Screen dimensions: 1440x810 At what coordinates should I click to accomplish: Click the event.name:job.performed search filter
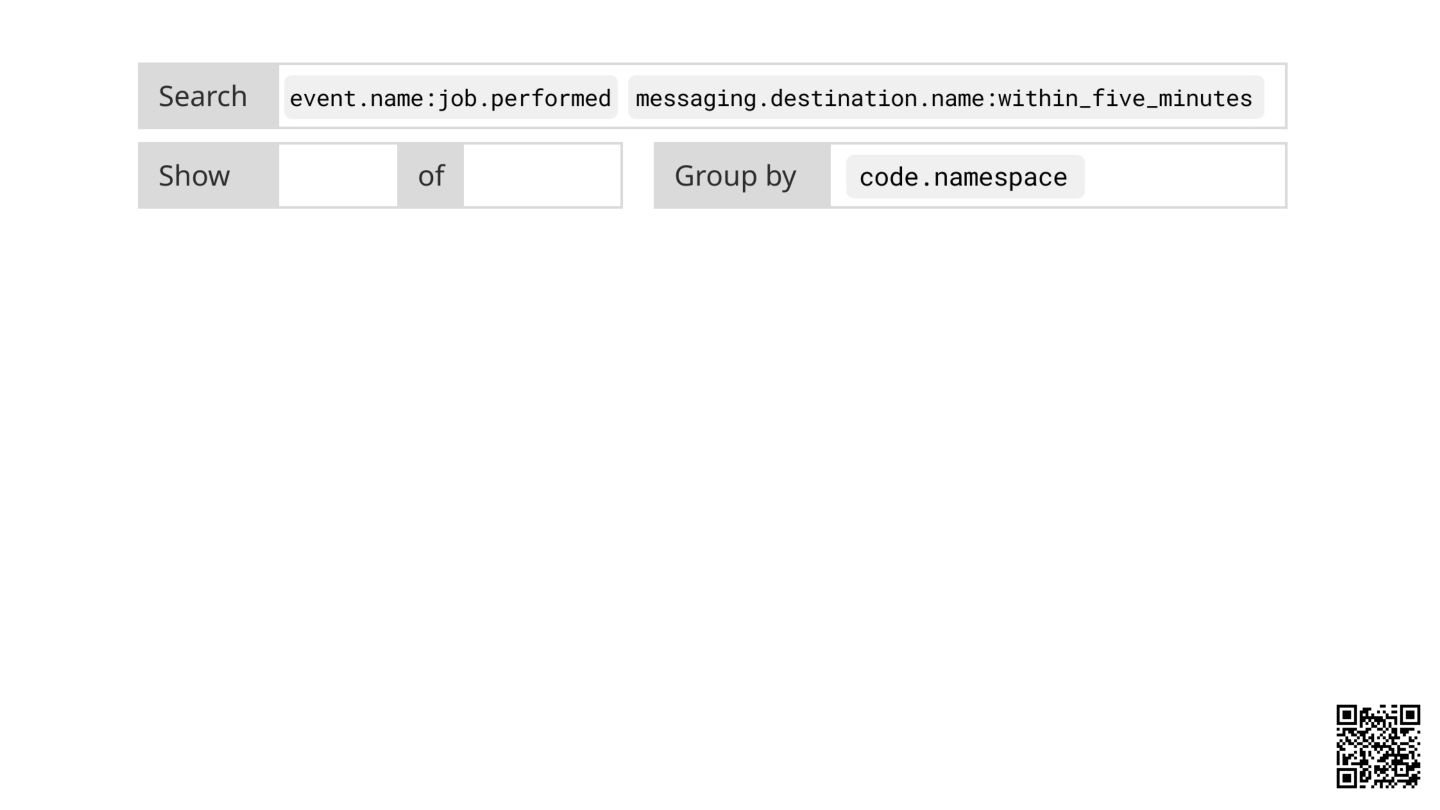(450, 98)
